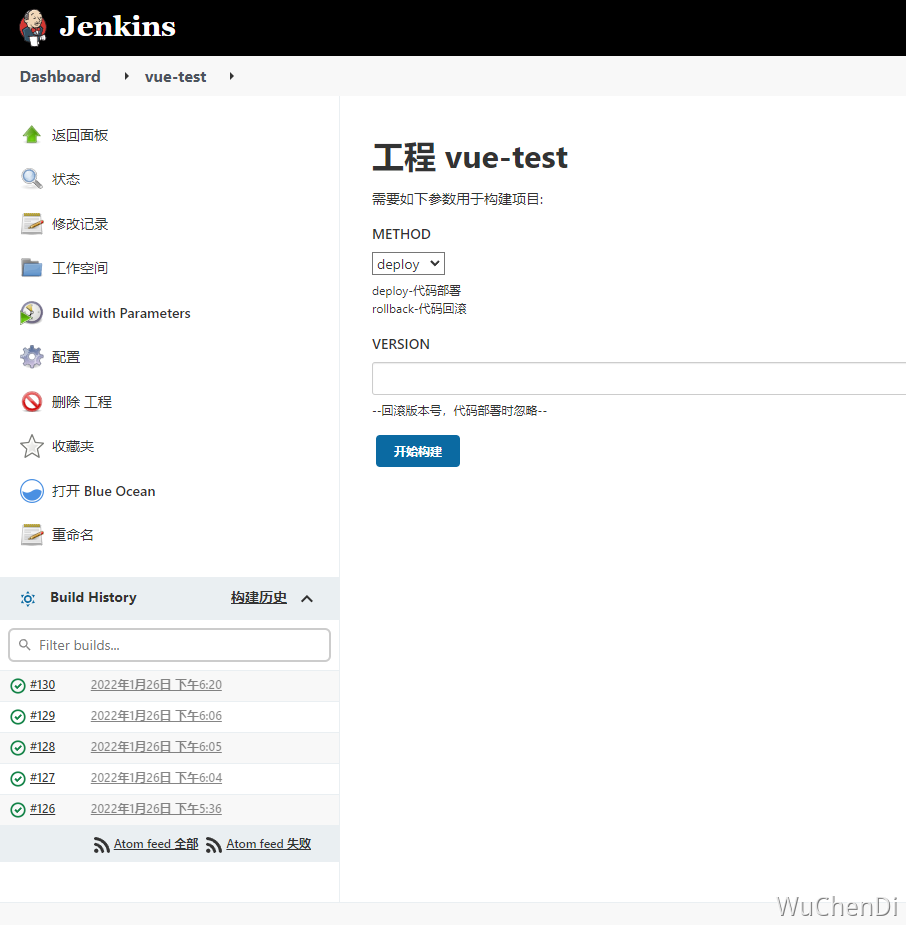
Task: Choose 重命名 in the sidebar
Action: [72, 535]
